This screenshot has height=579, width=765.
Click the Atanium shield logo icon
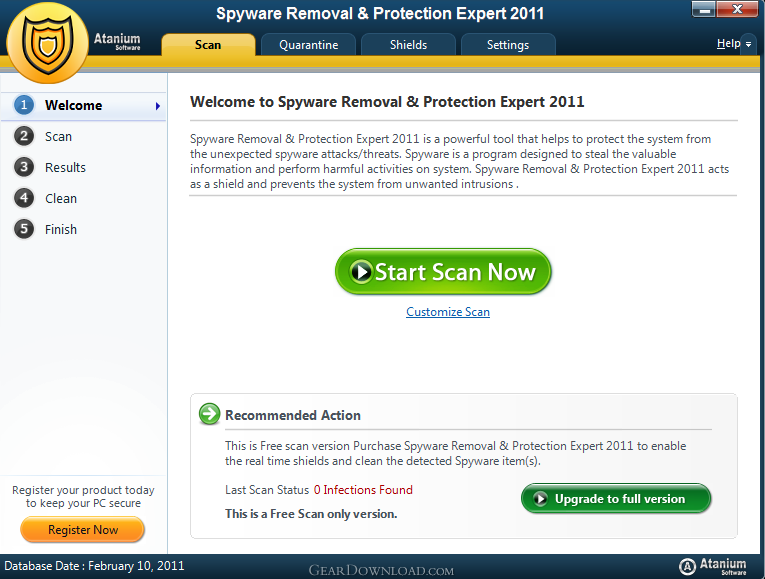pyautogui.click(x=47, y=43)
